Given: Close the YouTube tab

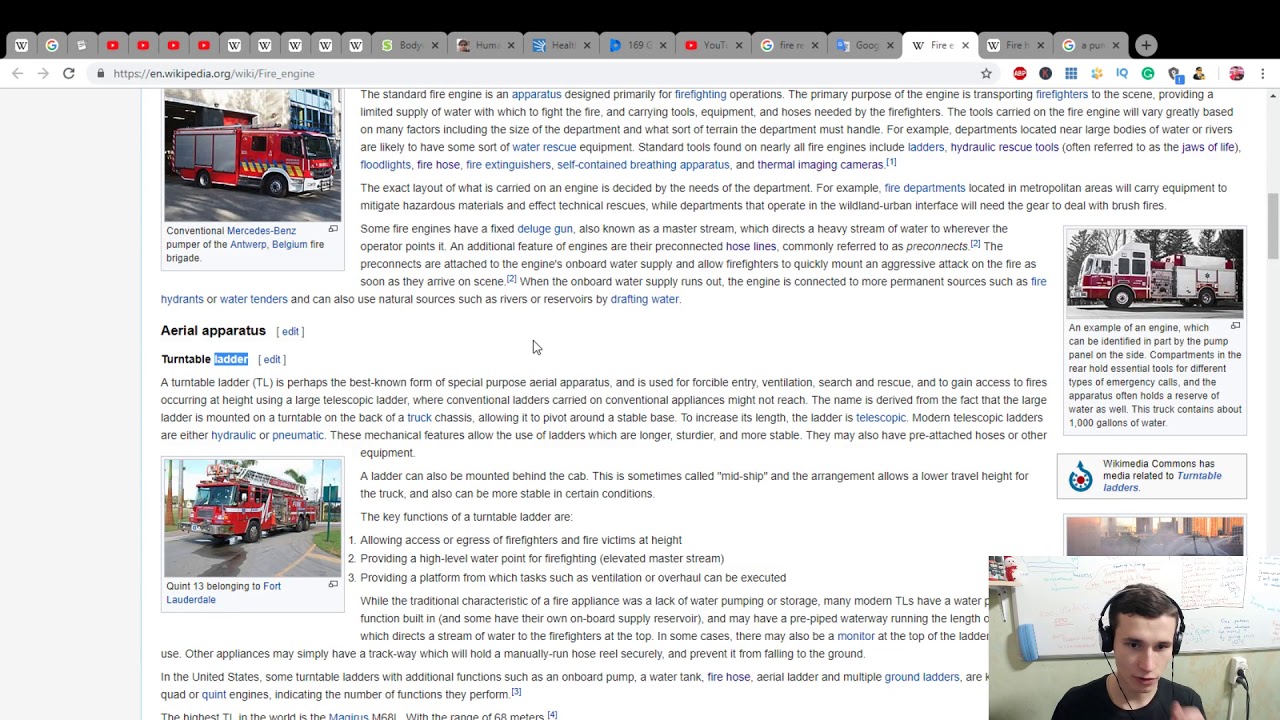Looking at the screenshot, I should point(738,45).
